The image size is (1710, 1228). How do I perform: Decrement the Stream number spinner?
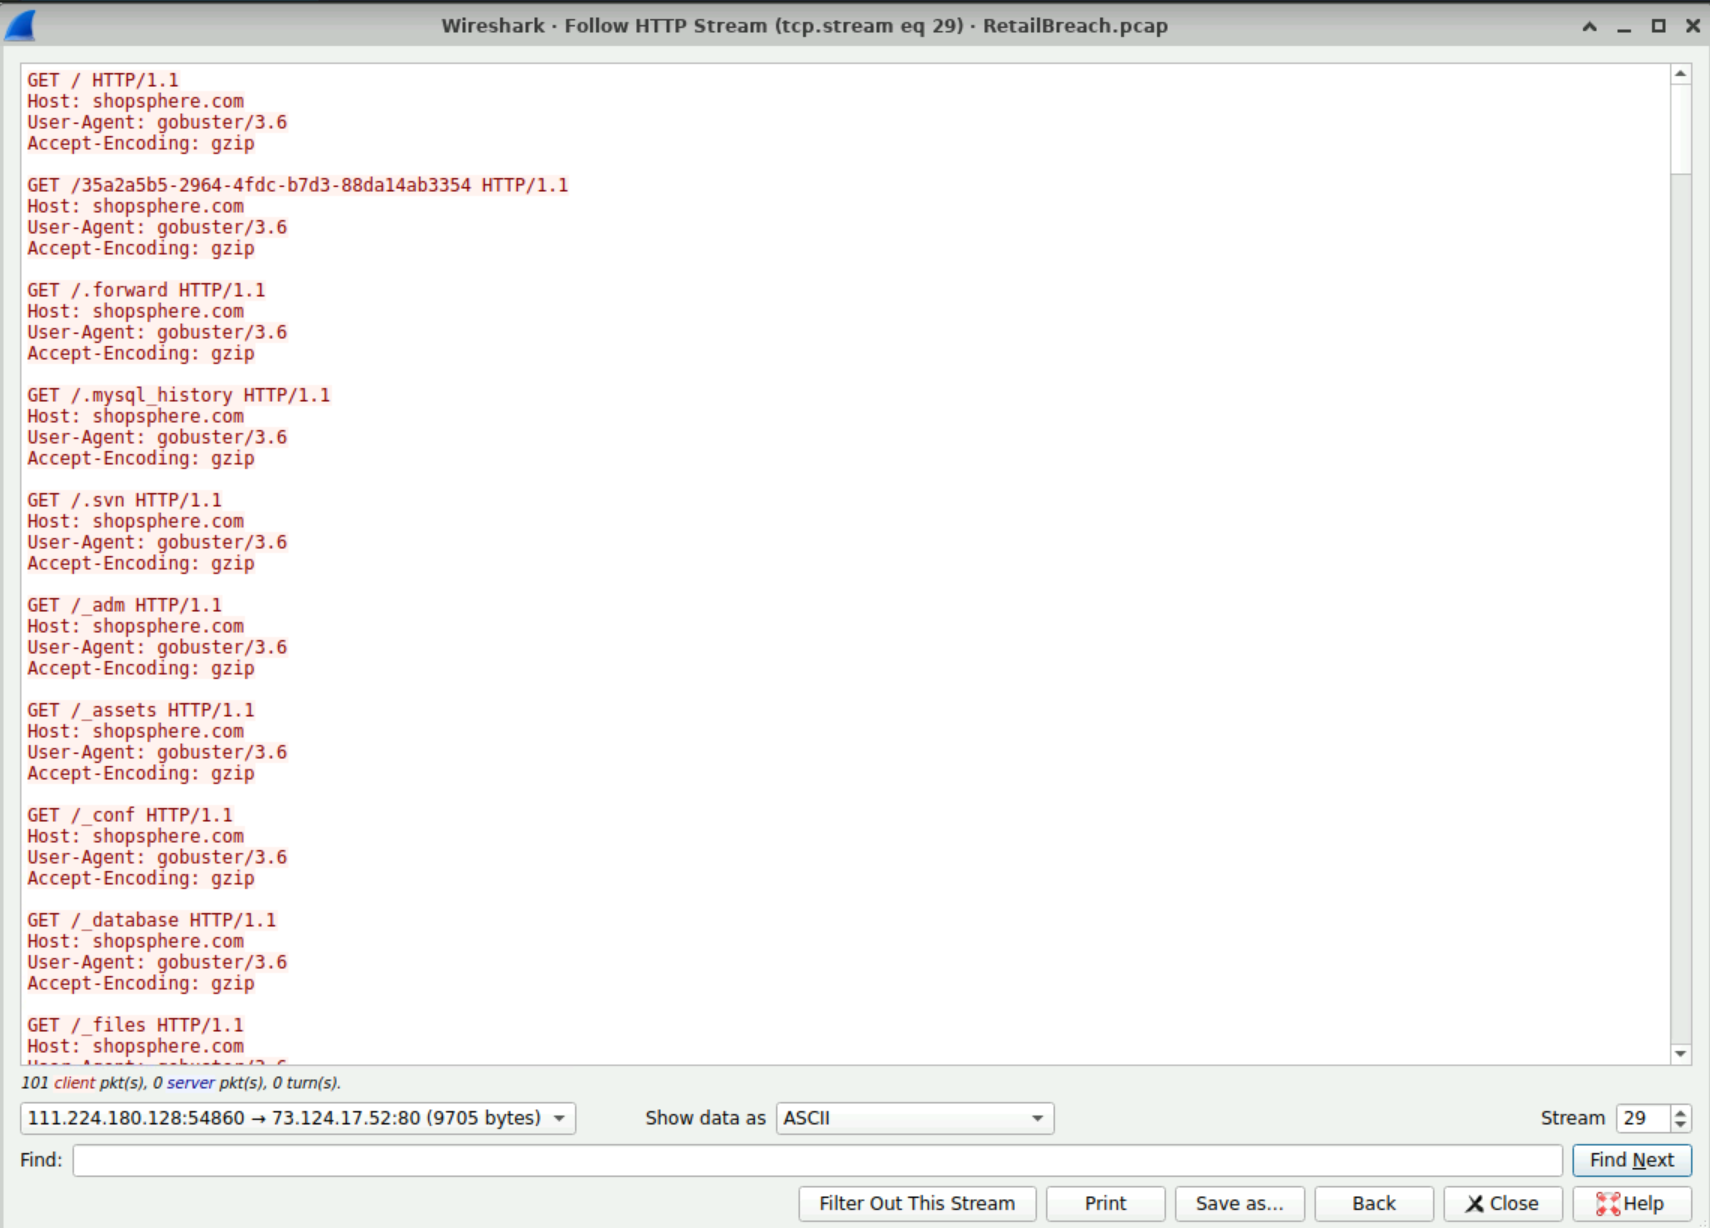click(1681, 1125)
